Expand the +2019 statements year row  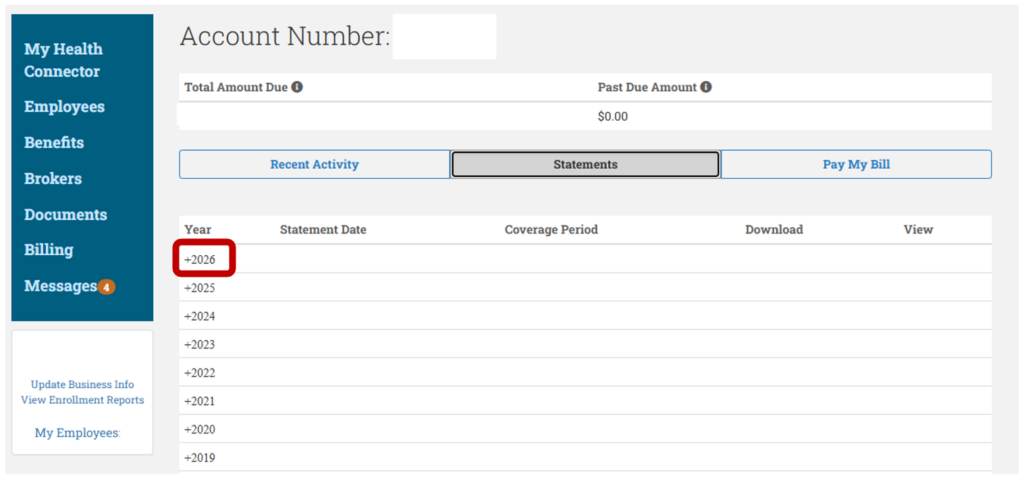[x=199, y=458]
